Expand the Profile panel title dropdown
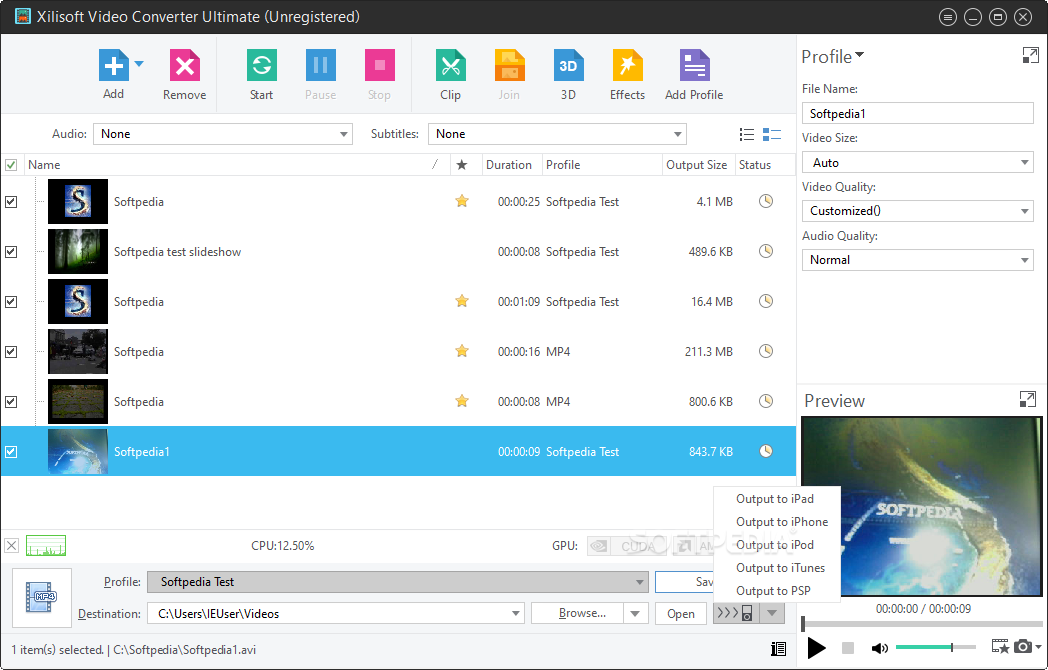This screenshot has width=1048, height=670. [860, 55]
